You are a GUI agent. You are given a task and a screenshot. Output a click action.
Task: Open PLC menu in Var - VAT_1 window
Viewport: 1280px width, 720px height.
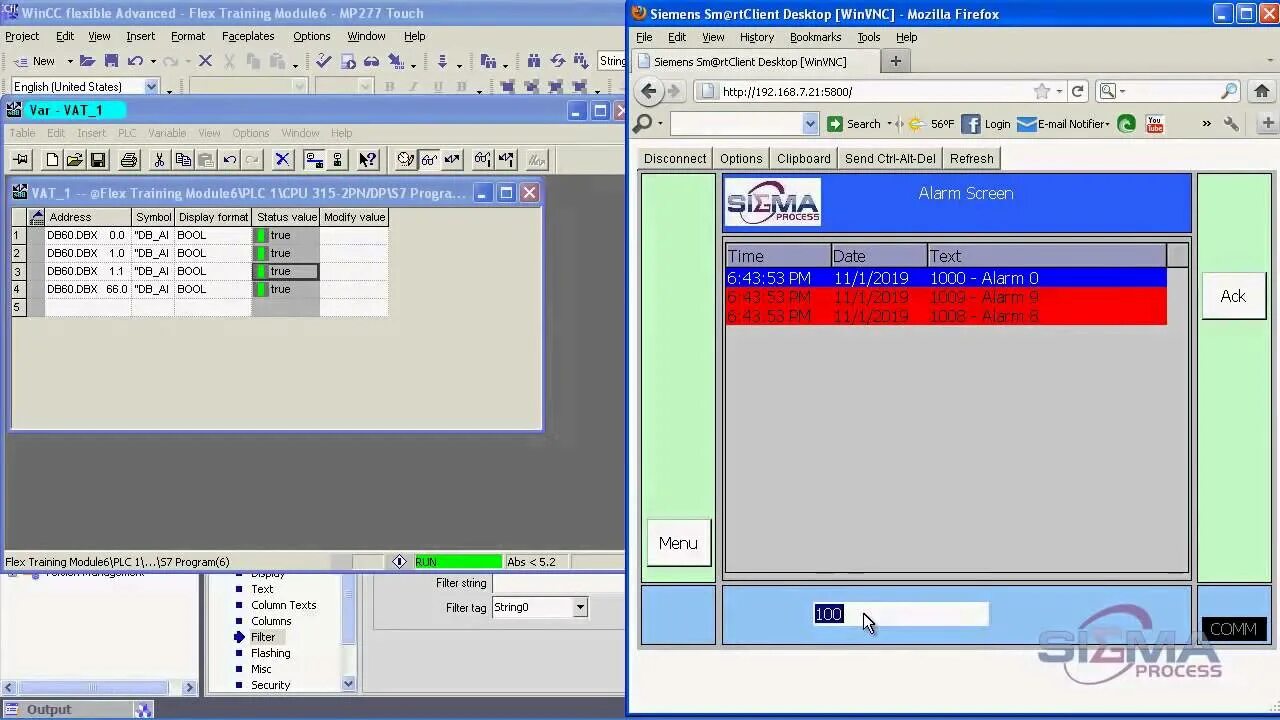coord(127,133)
